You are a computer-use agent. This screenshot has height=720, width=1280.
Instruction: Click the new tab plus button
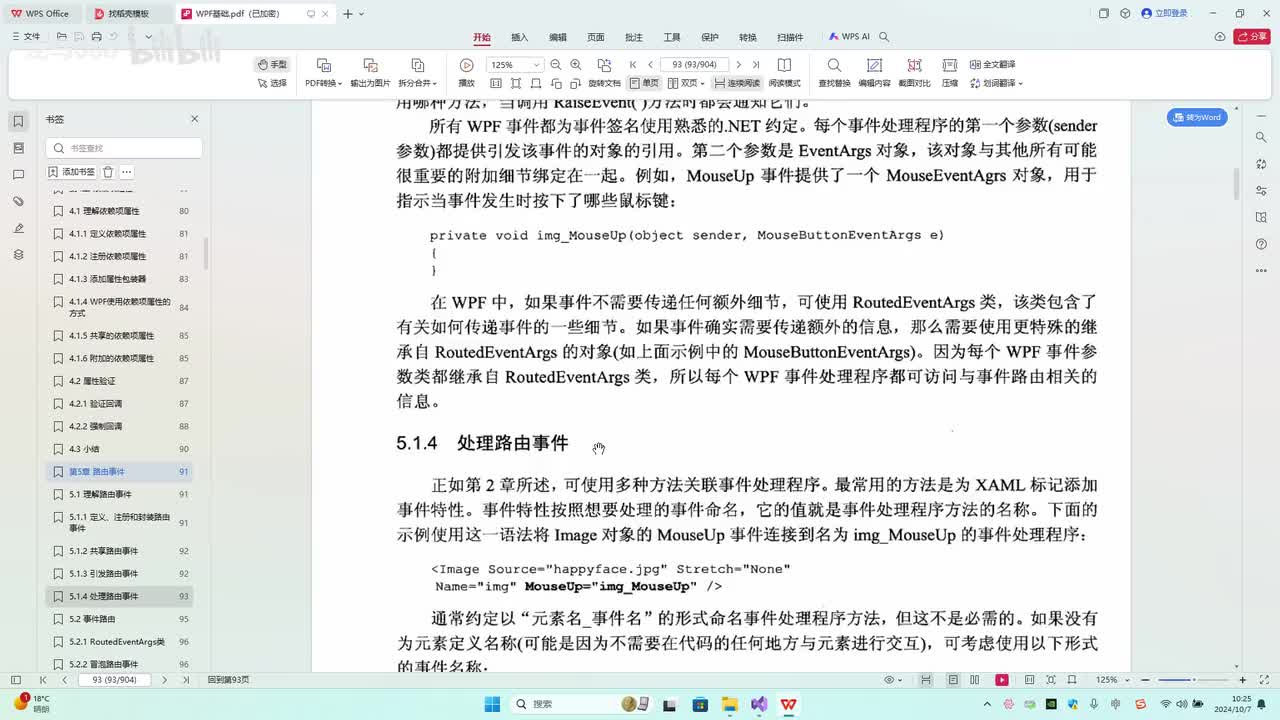click(347, 13)
